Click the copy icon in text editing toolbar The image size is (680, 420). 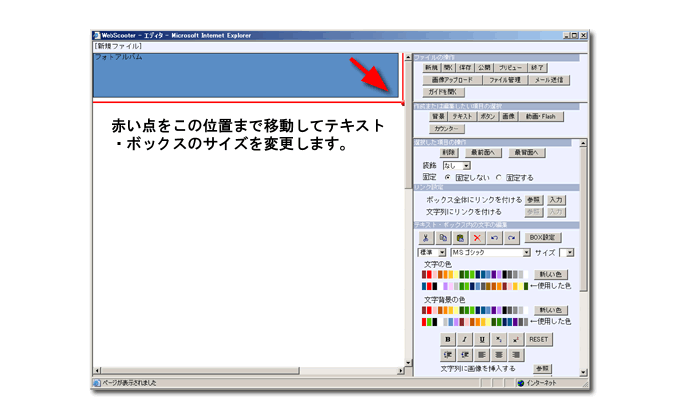coord(443,238)
